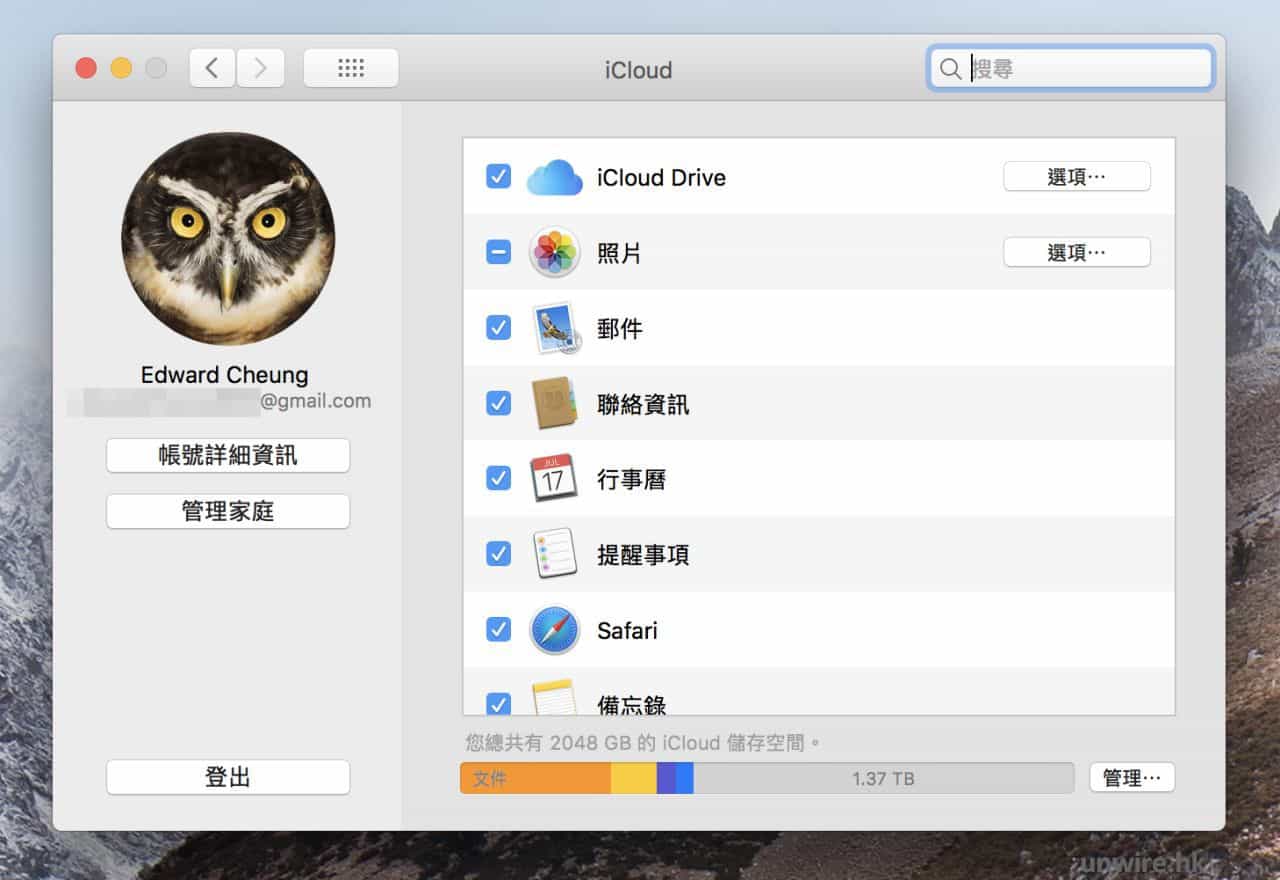
Task: Click the Calendar icon showing 17
Action: [554, 479]
